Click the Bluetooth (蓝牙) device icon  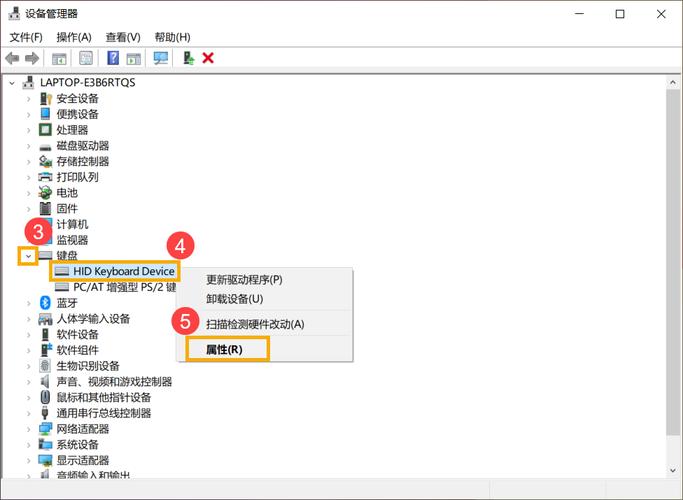45,303
